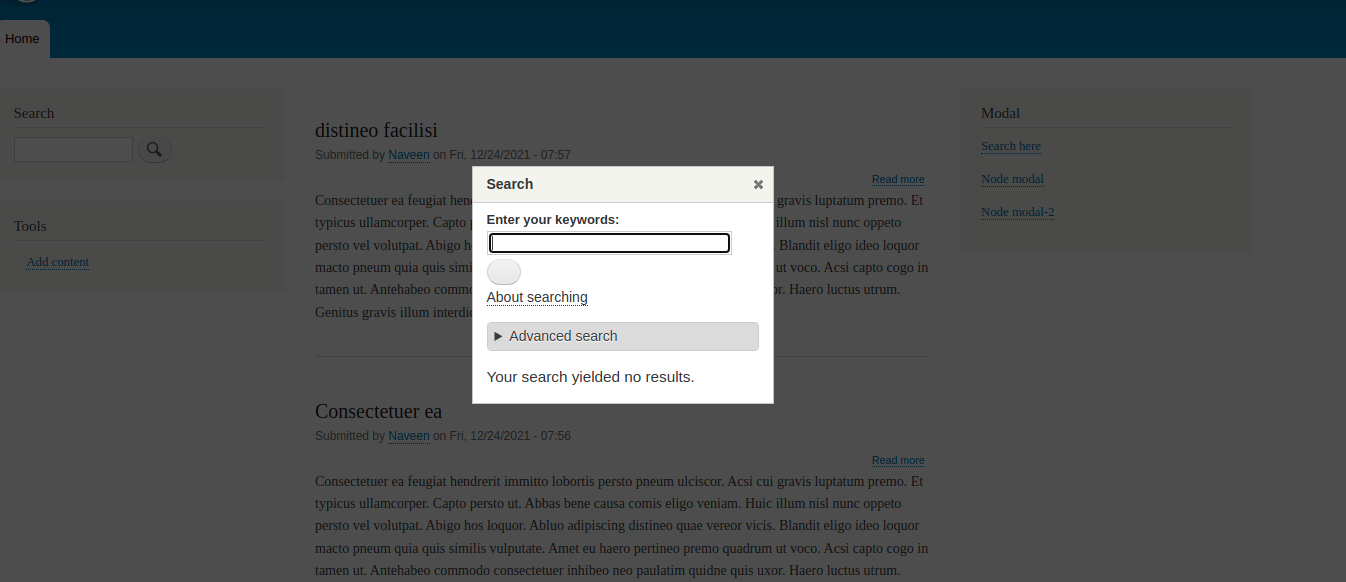
Task: Switch to the Home tab
Action: click(23, 38)
